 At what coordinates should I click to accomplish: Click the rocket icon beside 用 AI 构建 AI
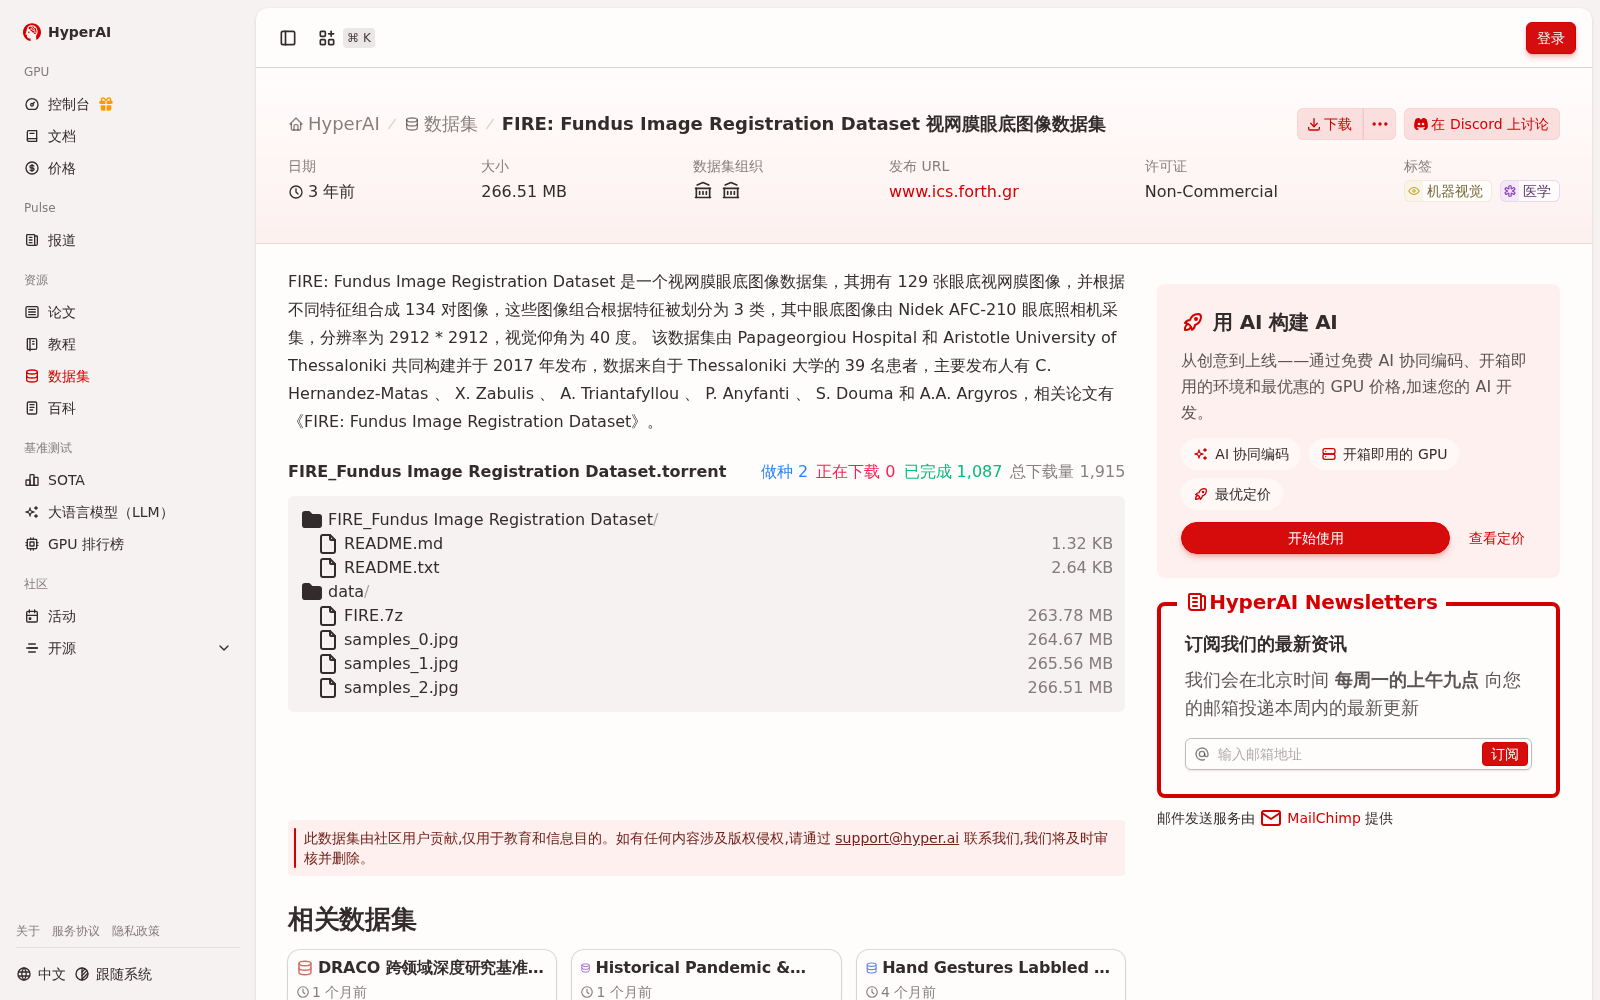point(1192,322)
